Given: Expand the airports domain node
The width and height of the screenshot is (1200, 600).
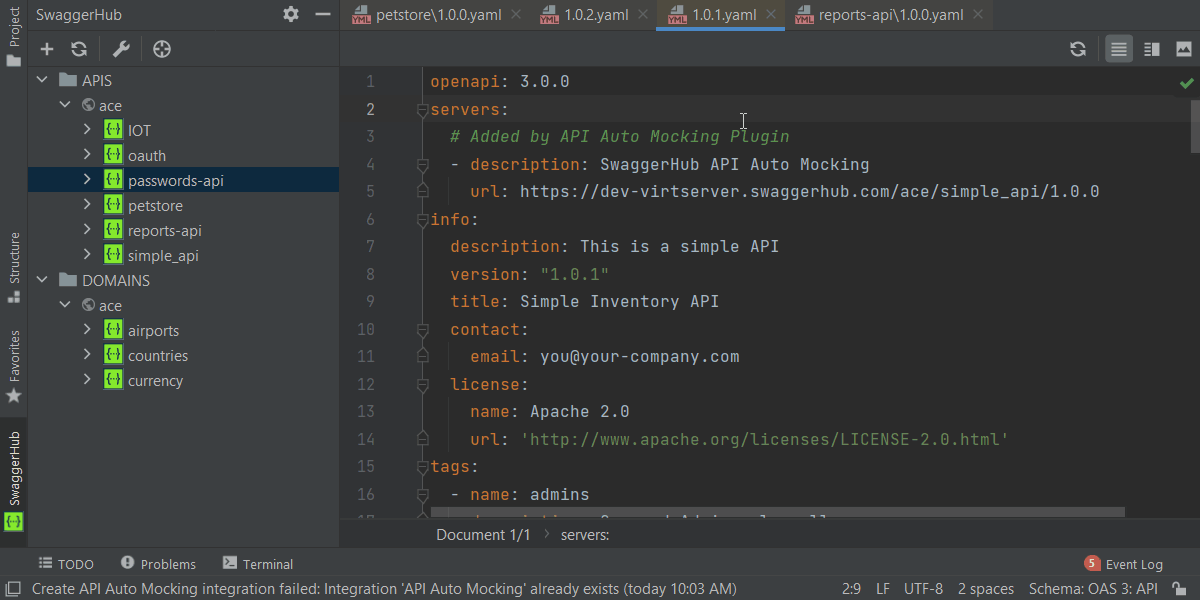Looking at the screenshot, I should (x=88, y=329).
